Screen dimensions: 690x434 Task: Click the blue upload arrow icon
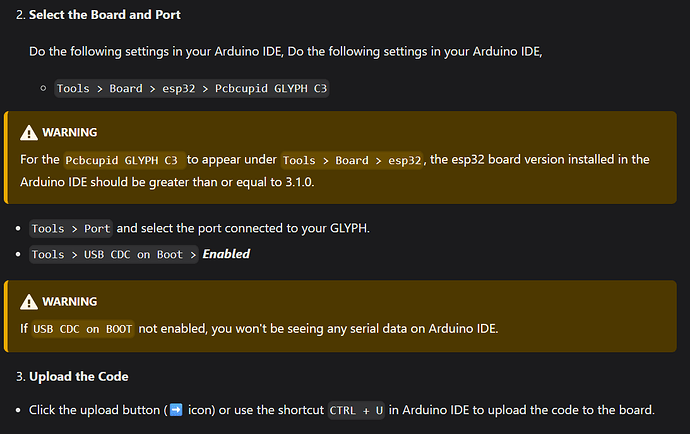point(176,410)
